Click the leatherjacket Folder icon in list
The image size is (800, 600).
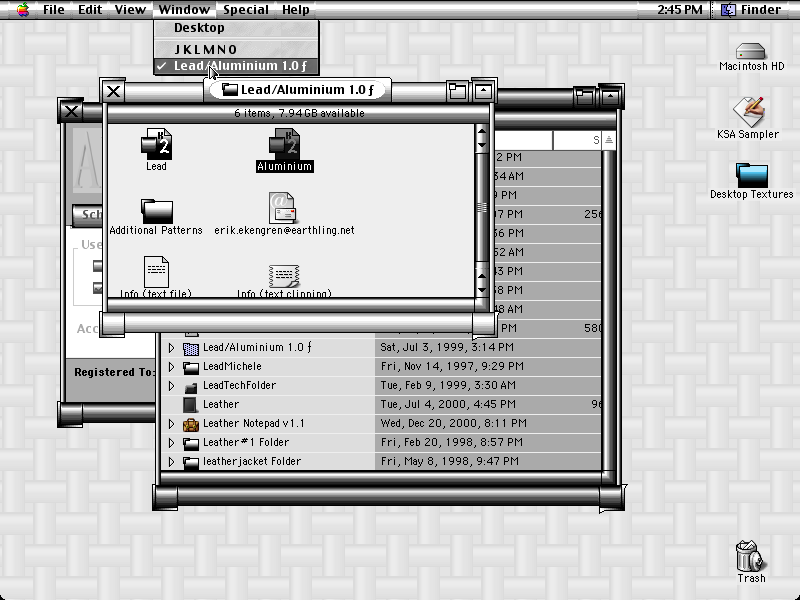click(191, 462)
